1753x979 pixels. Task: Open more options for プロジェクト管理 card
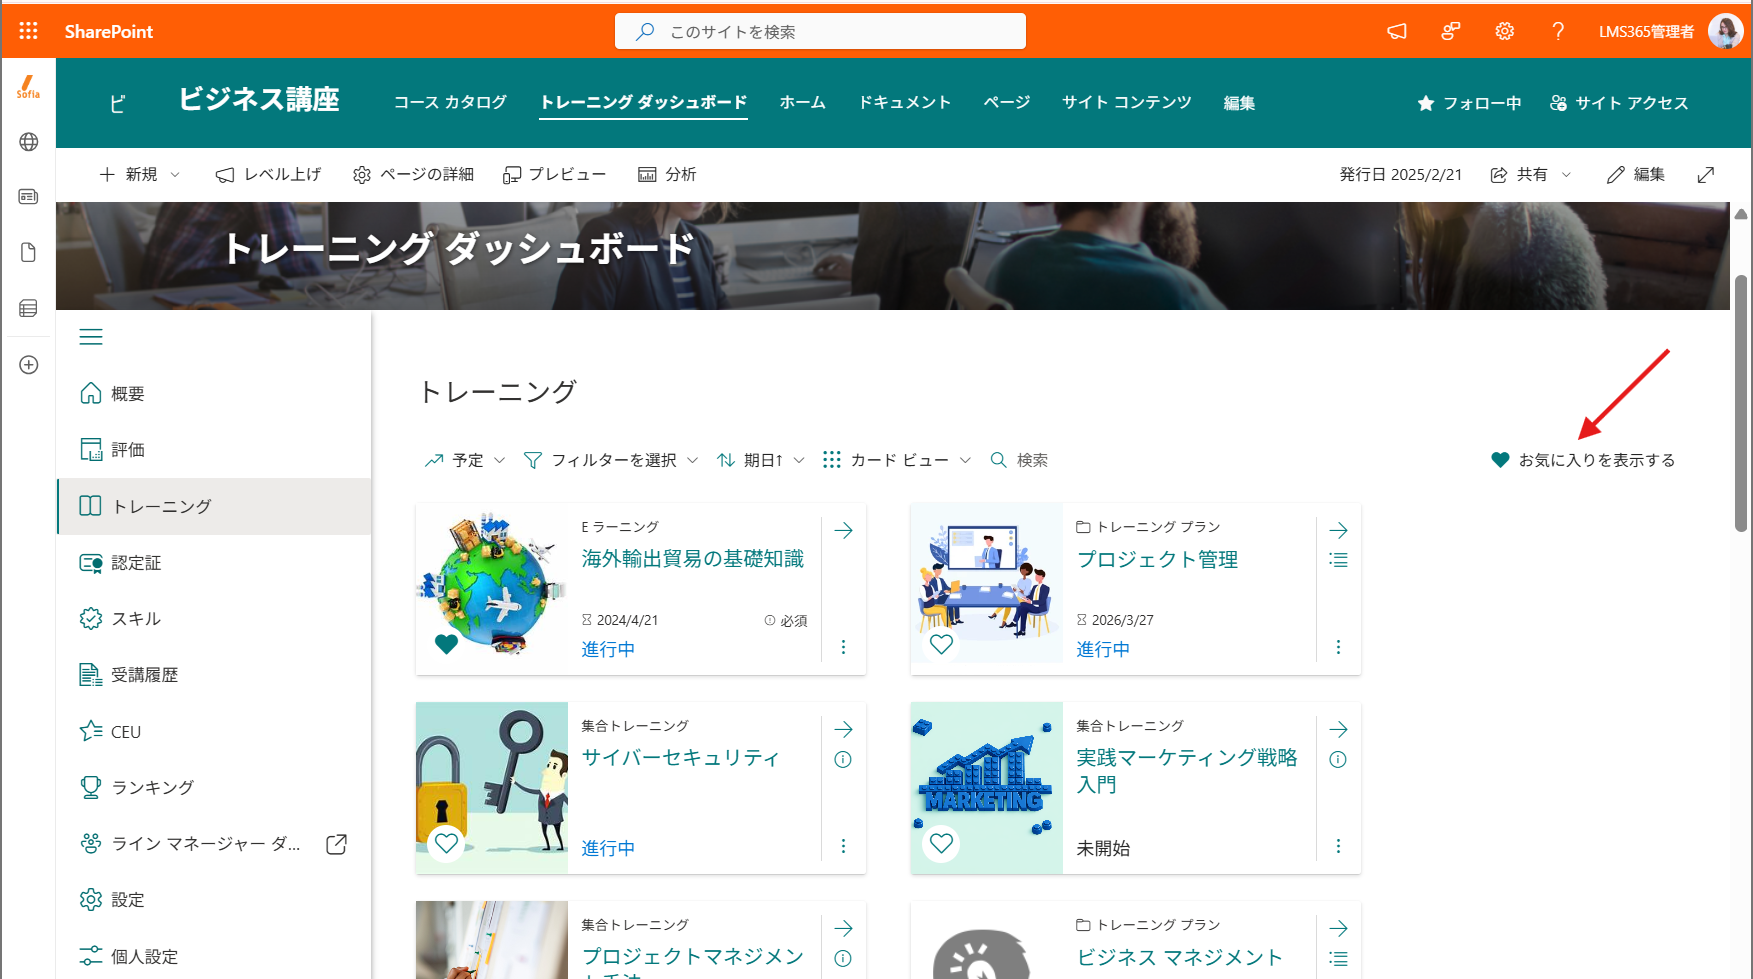pyautogui.click(x=1338, y=647)
